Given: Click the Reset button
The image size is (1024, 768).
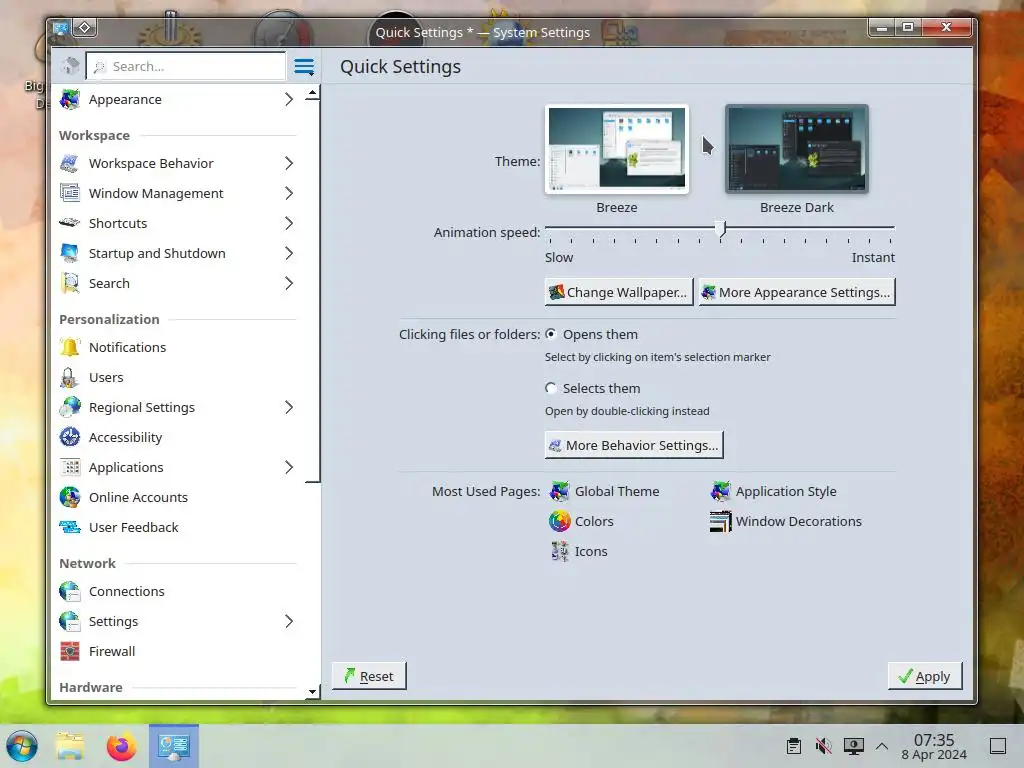Looking at the screenshot, I should 369,676.
